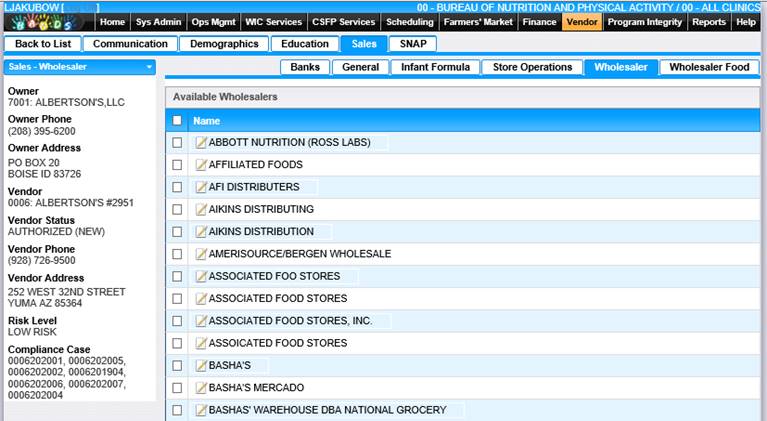
Task: Click BASHAS' WAREHOUSE DBA NATIONAL GROCERY name
Action: tap(328, 410)
